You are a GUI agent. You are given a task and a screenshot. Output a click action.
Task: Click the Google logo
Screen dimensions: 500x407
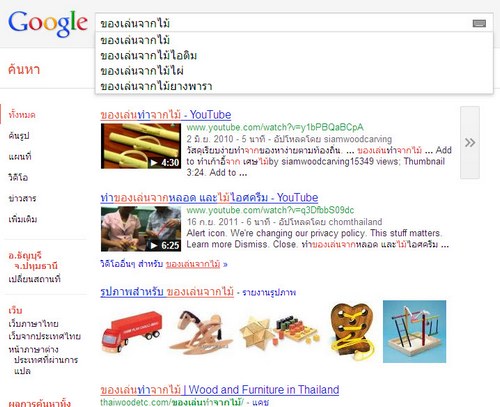point(48,24)
